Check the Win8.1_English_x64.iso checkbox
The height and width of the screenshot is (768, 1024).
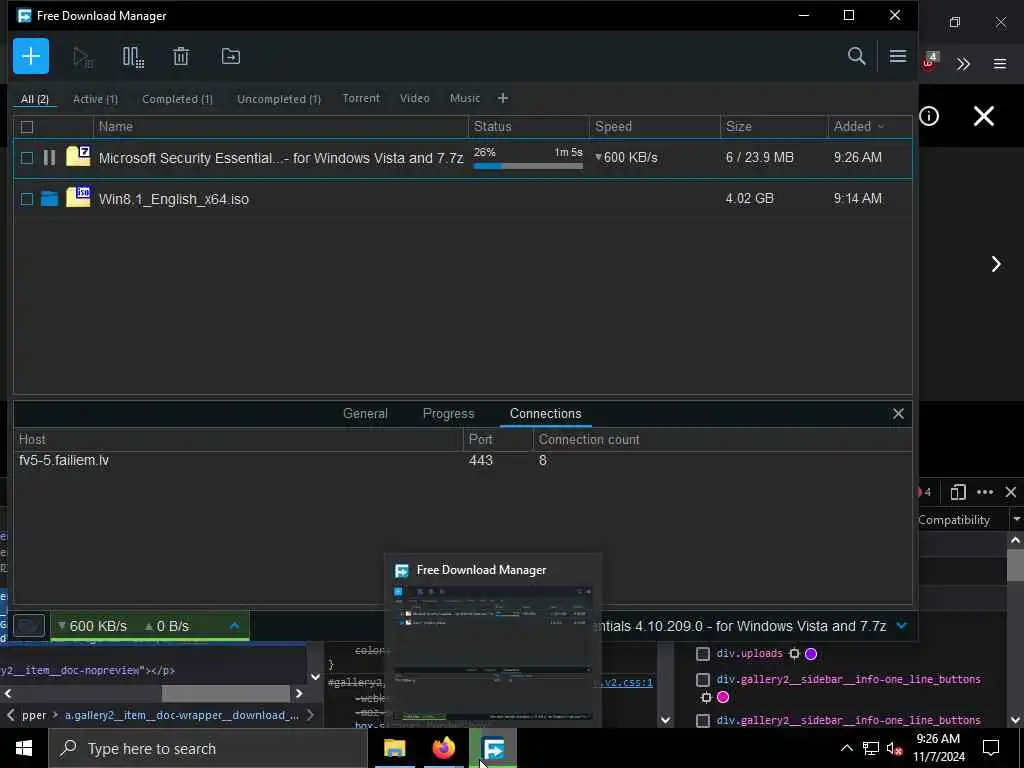27,199
